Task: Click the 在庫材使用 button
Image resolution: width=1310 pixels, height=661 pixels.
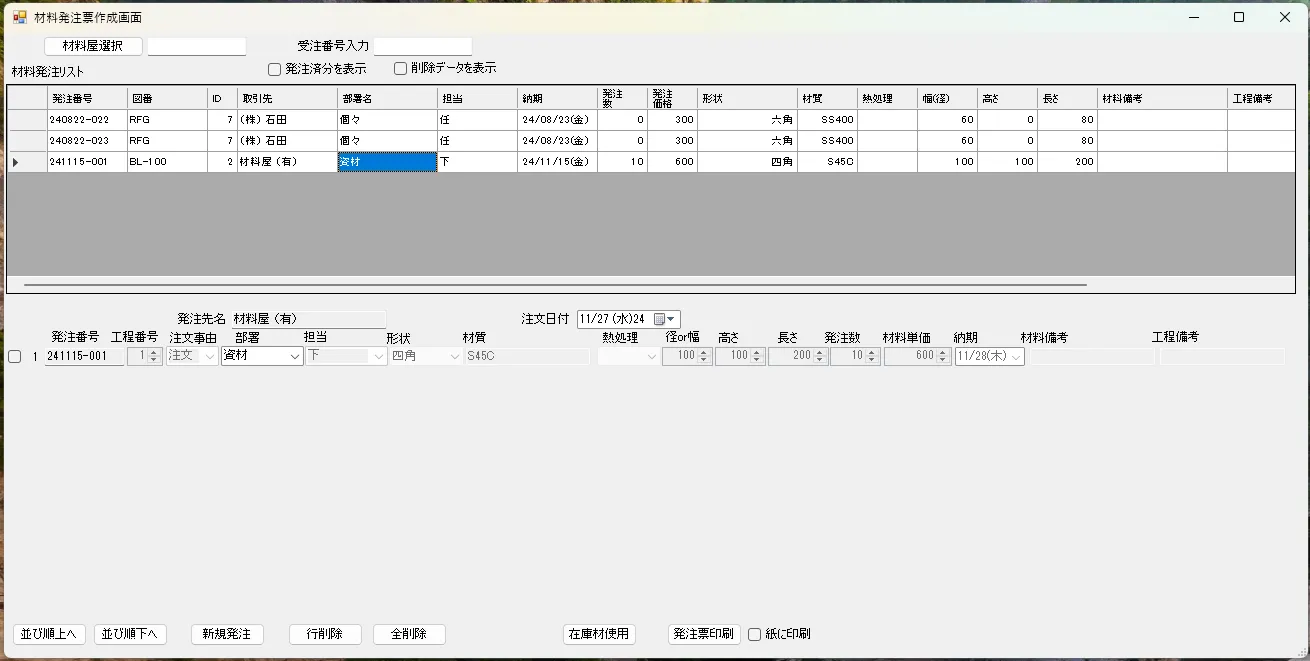Action: (x=599, y=634)
